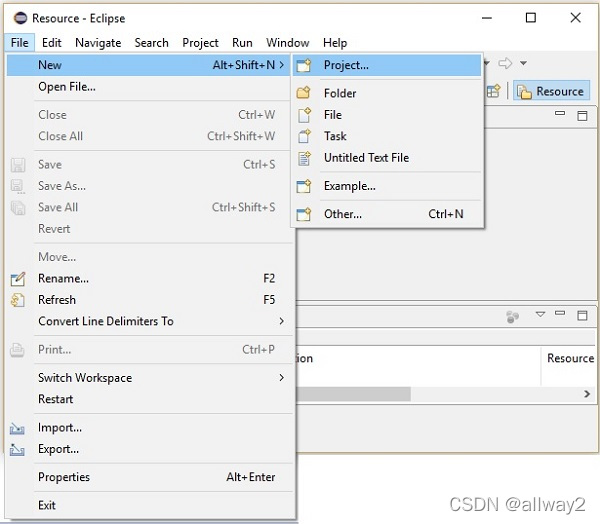Select Restart in File menu
The width and height of the screenshot is (600, 524).
[x=148, y=399]
